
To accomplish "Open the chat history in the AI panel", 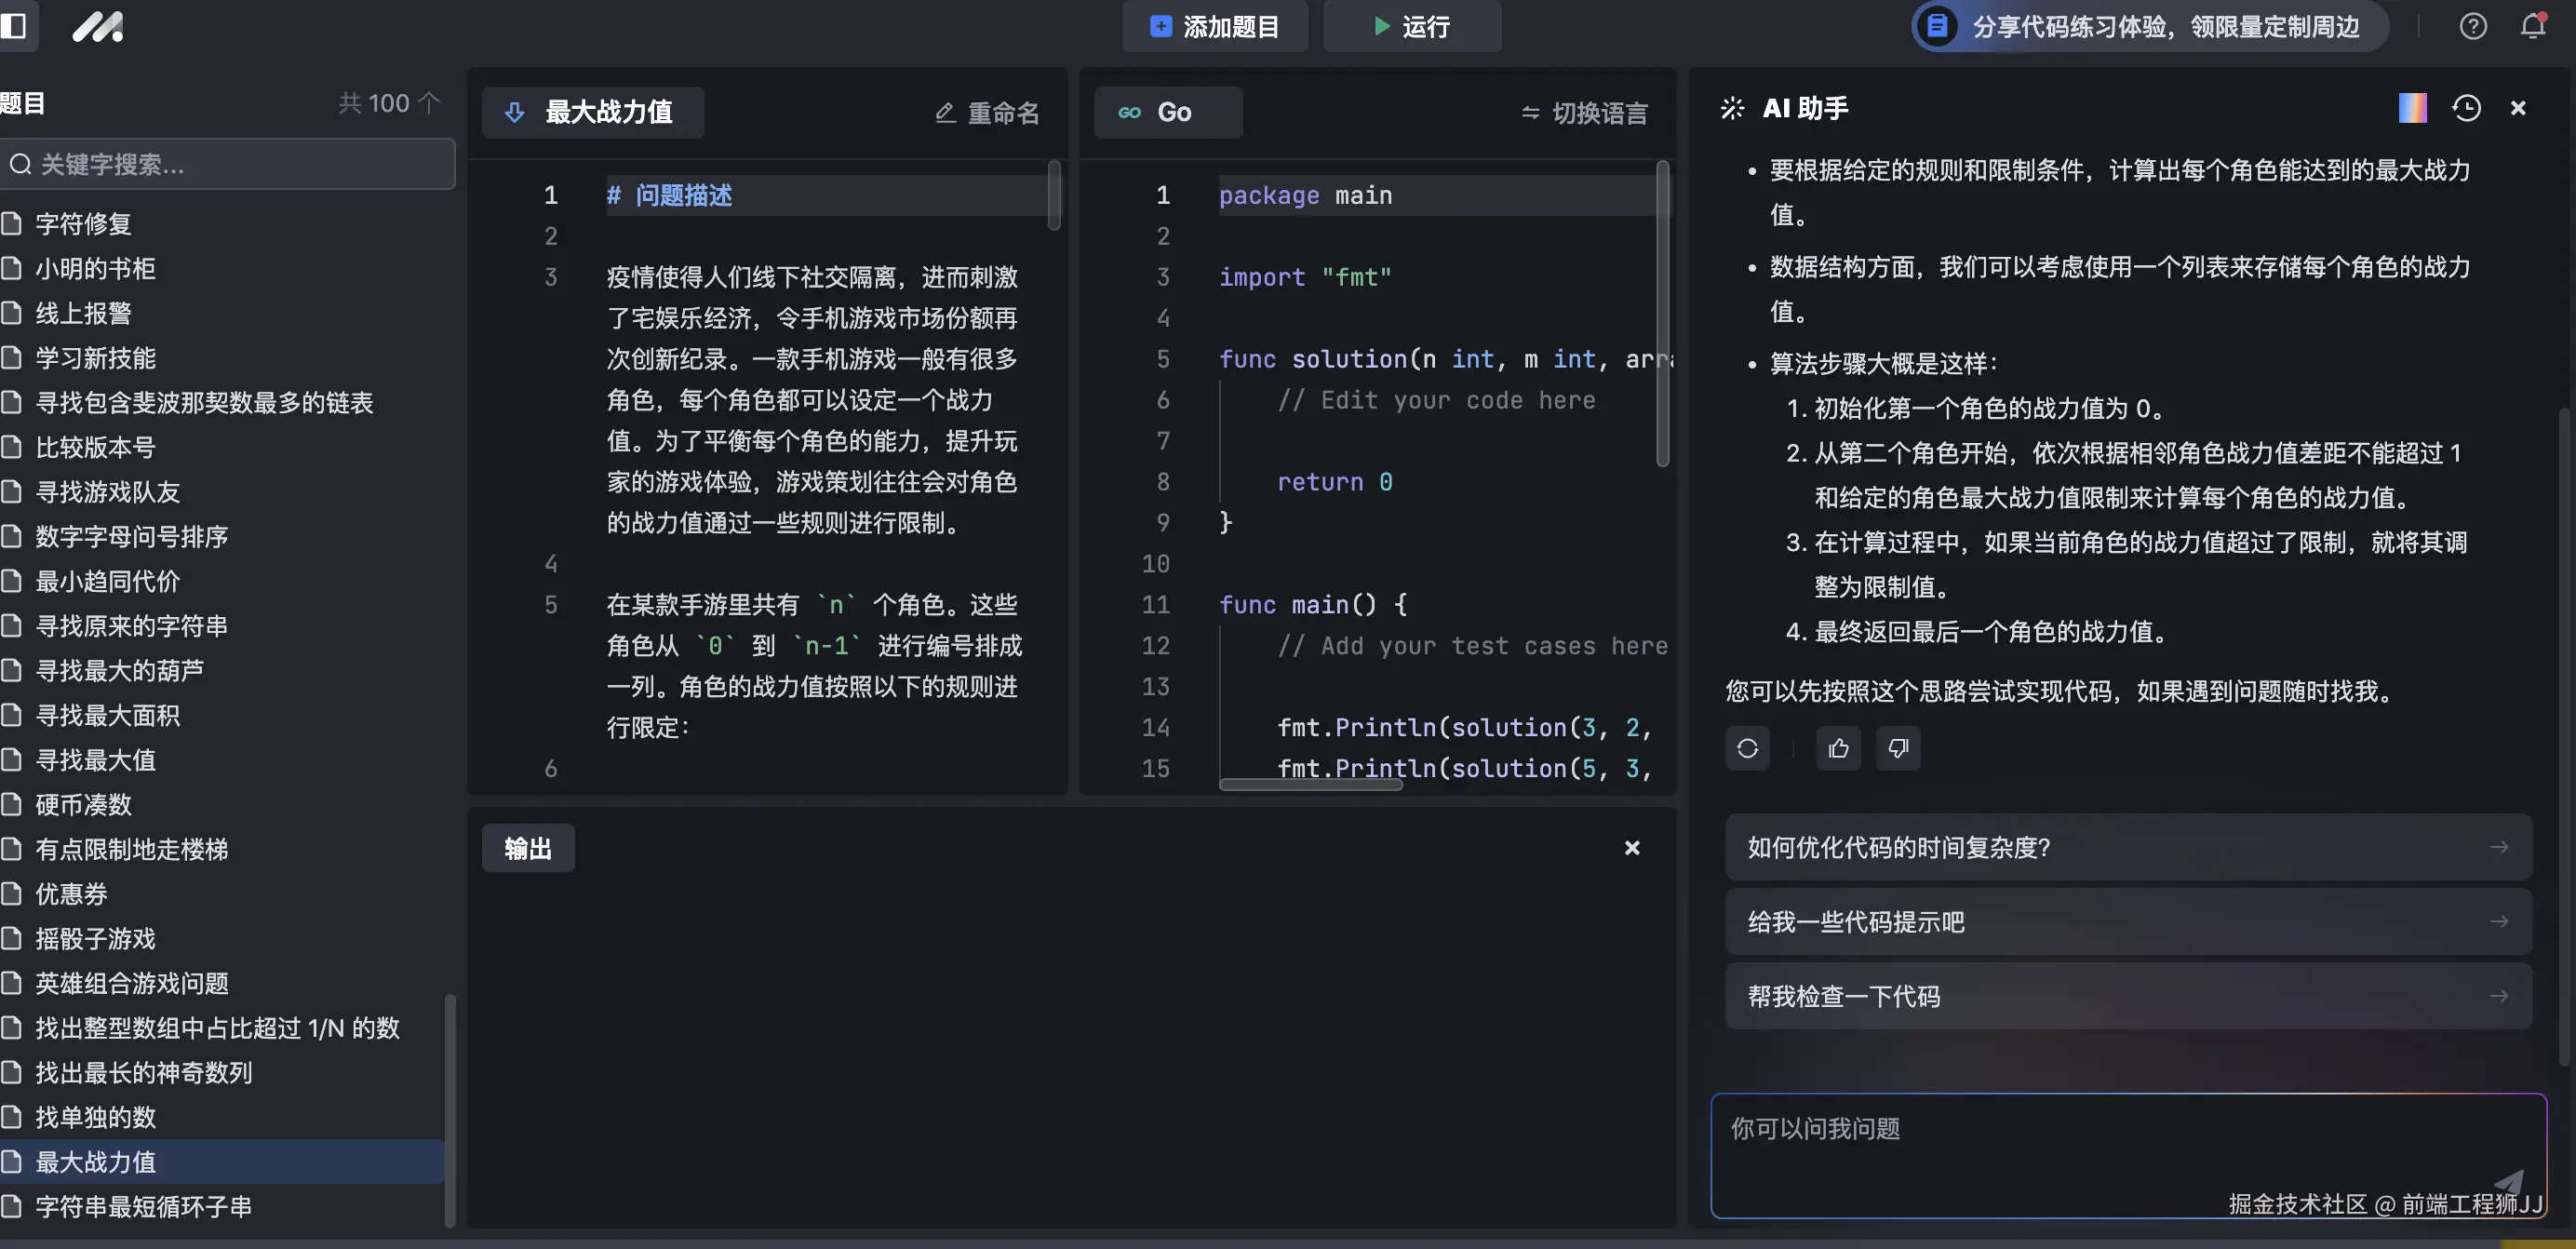I will (x=2467, y=108).
